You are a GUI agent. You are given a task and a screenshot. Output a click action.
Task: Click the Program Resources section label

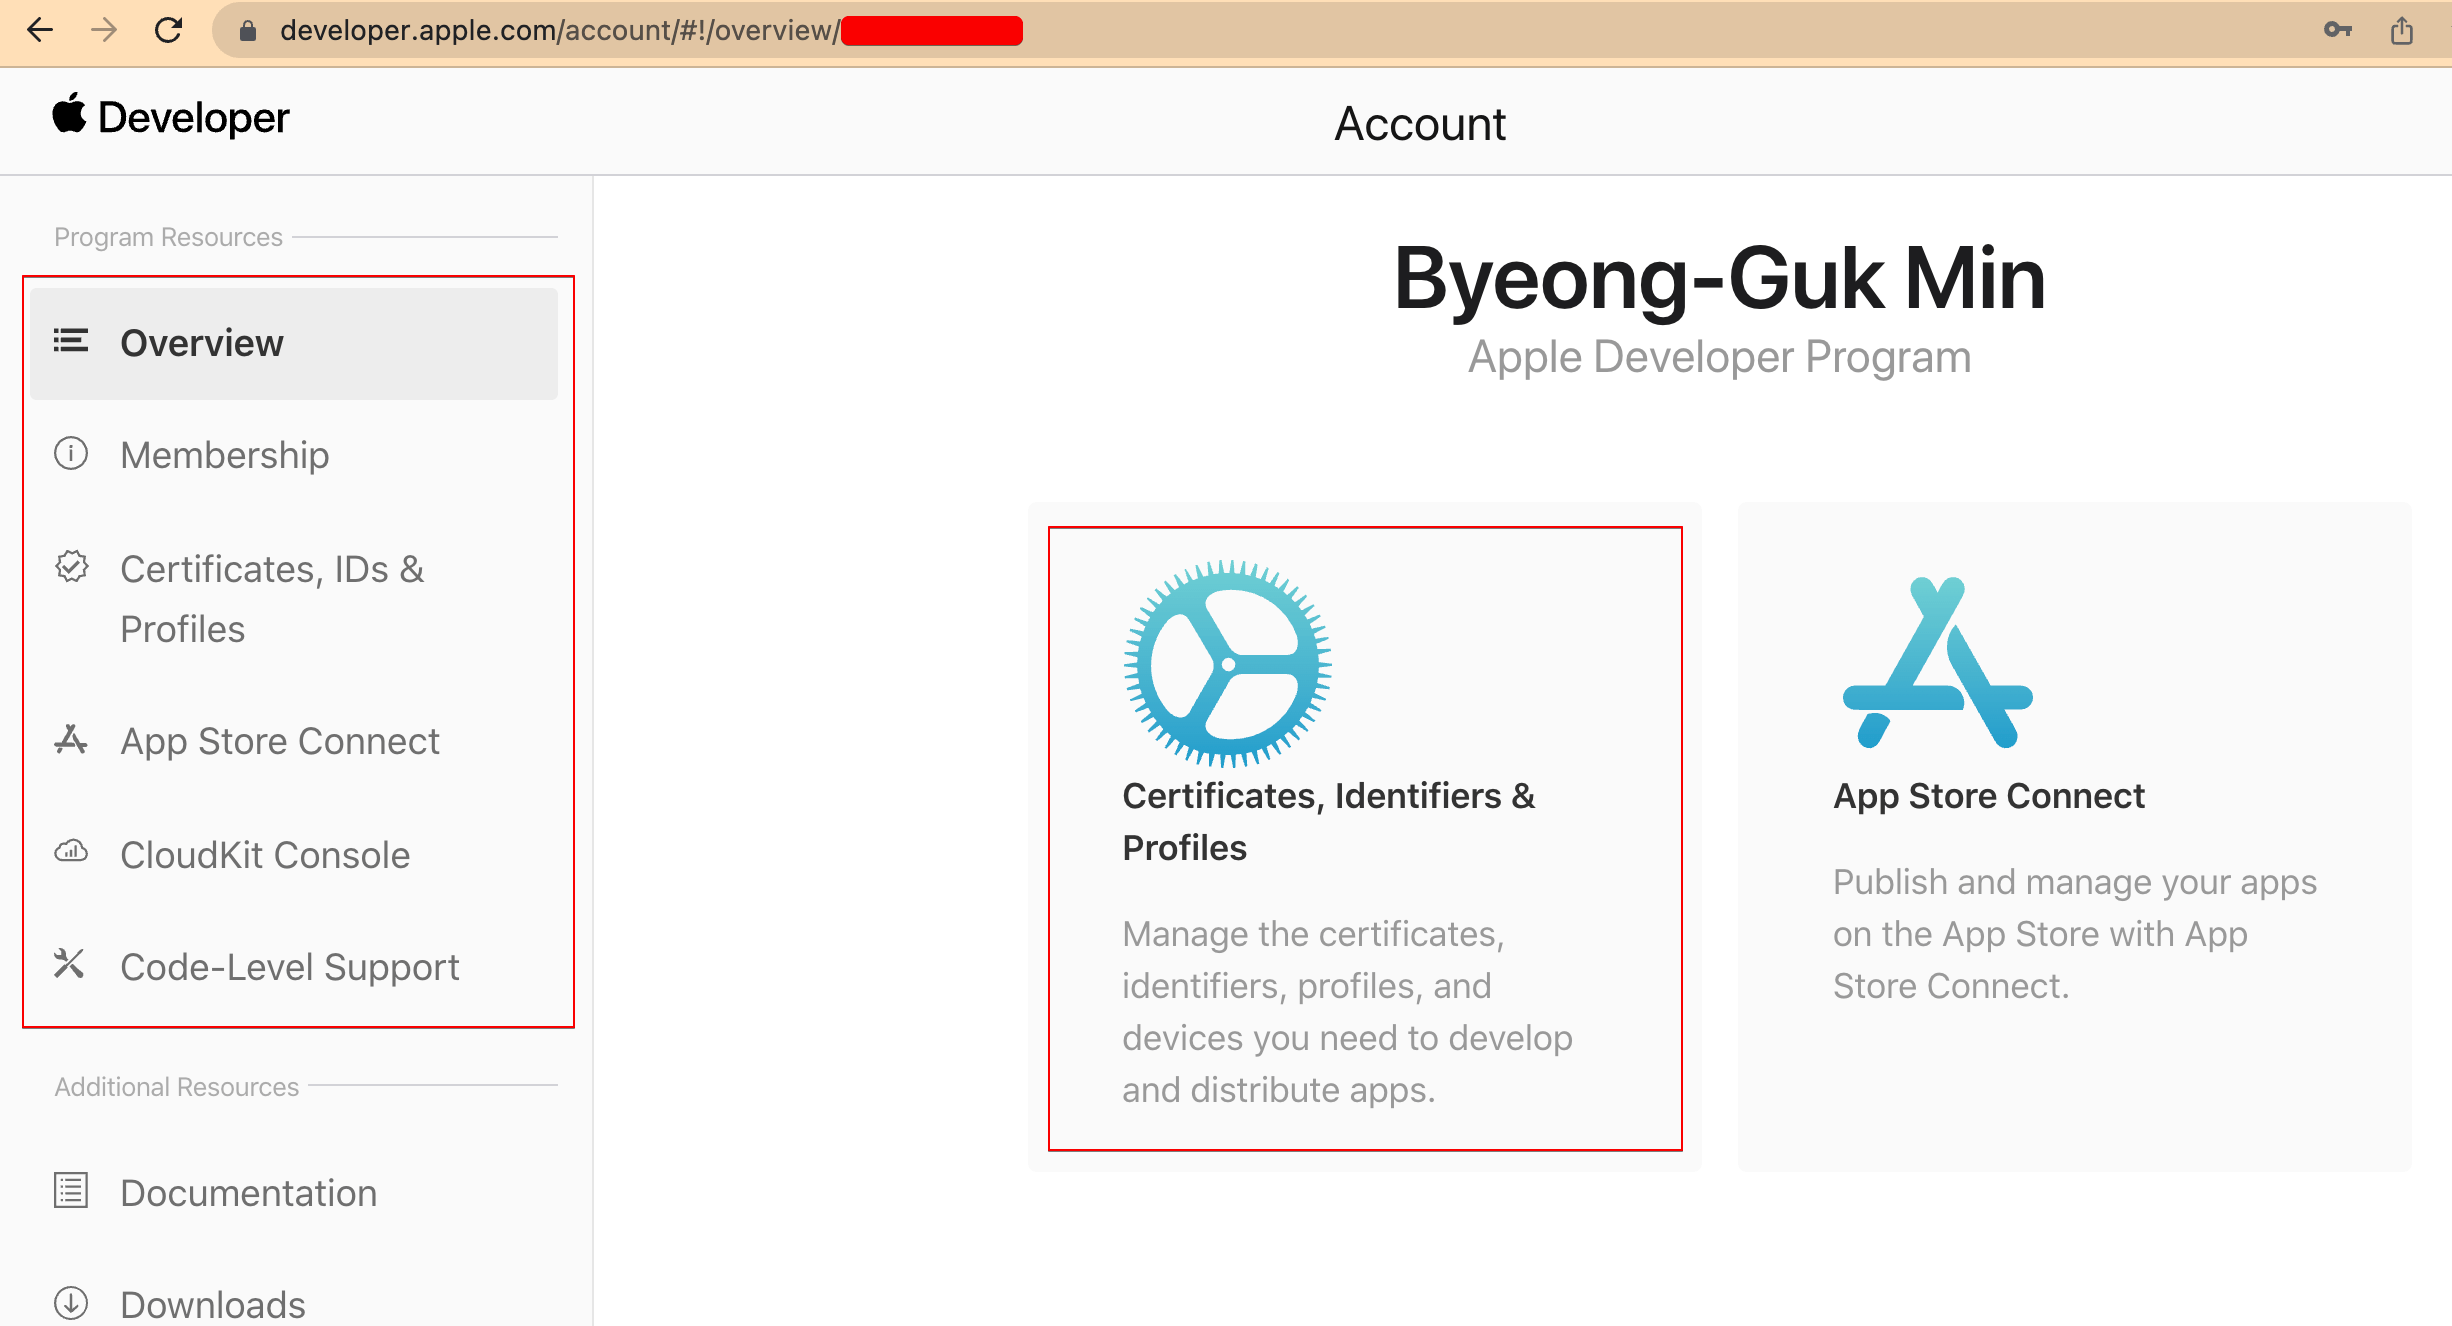(168, 237)
